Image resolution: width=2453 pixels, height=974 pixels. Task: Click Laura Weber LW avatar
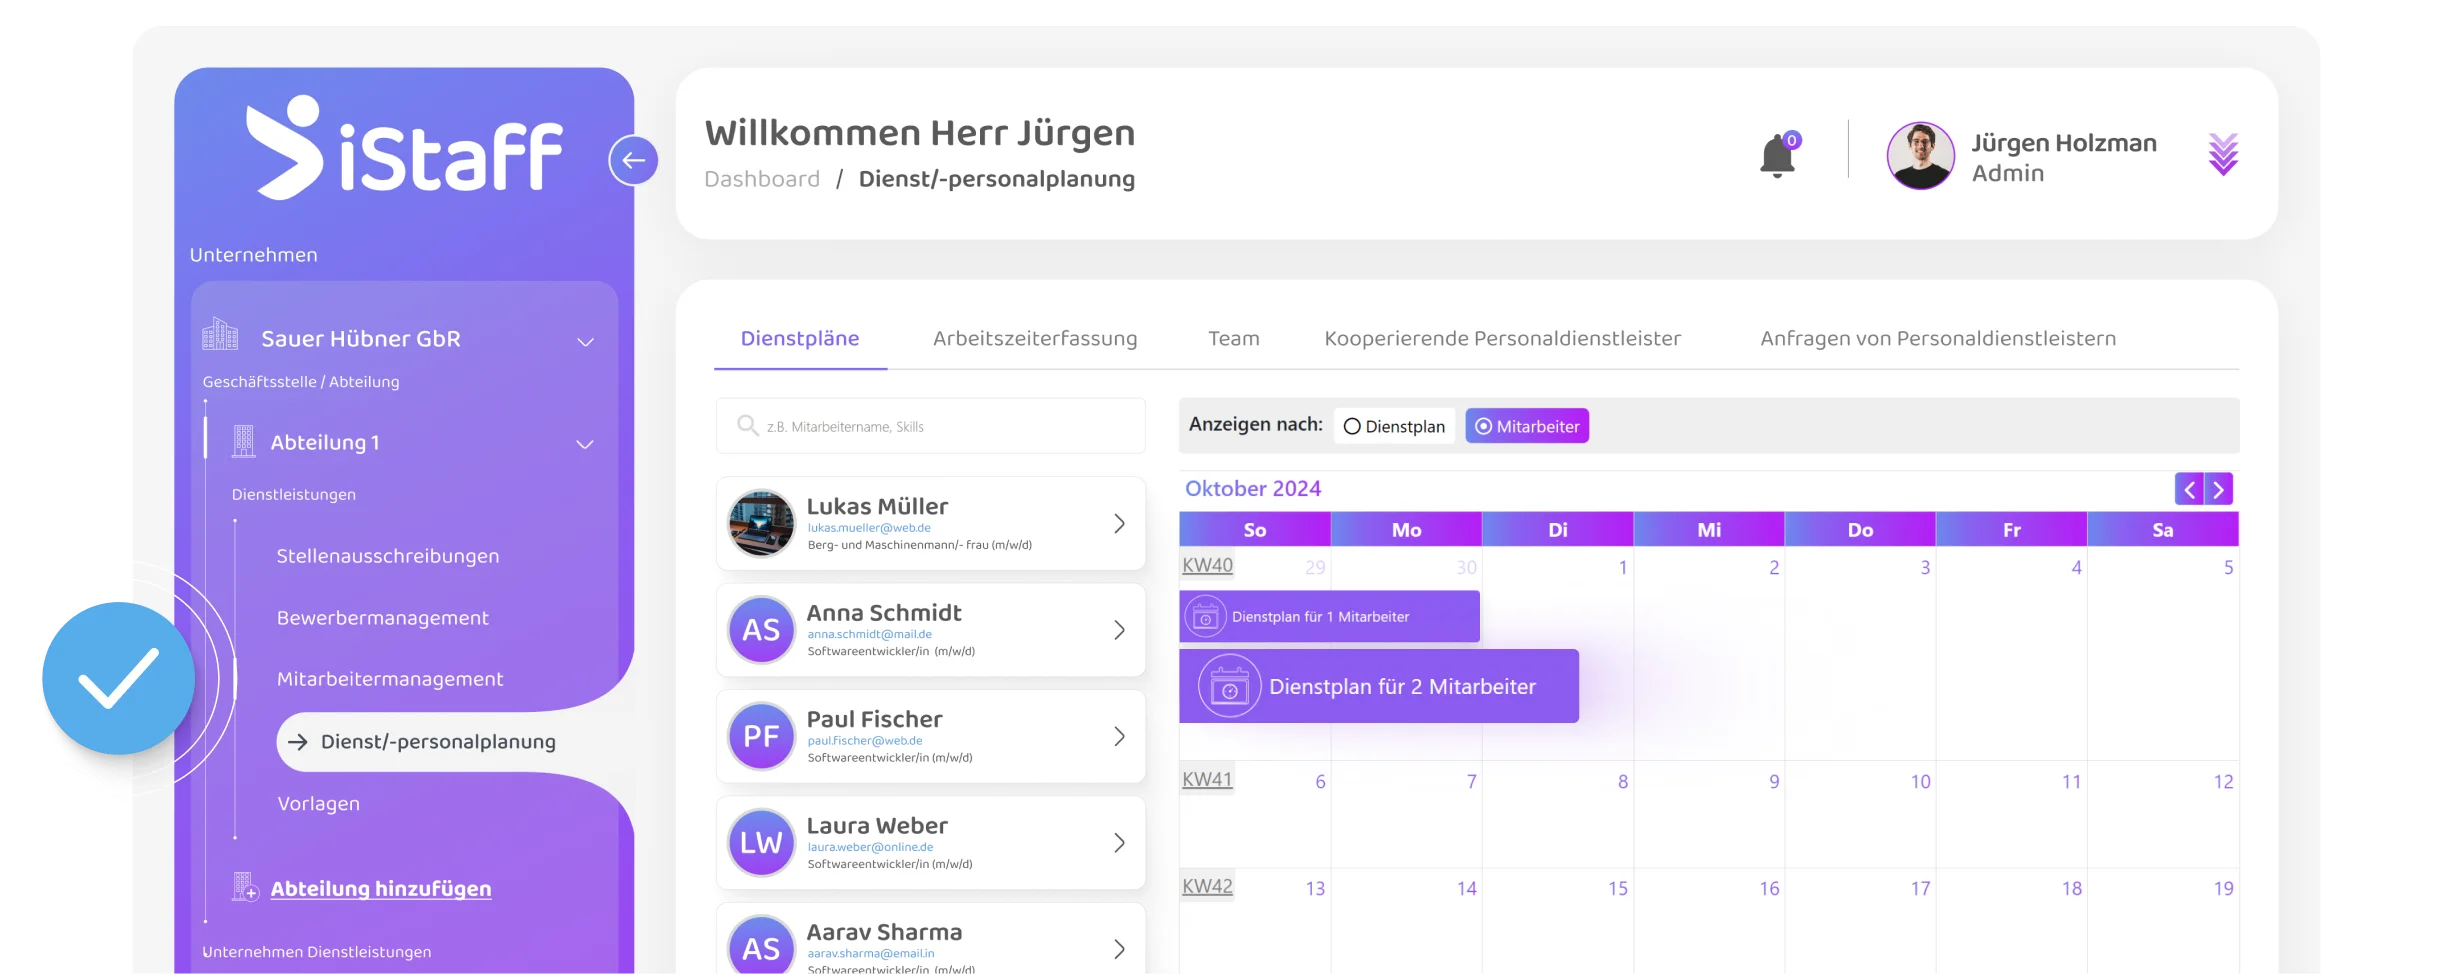761,843
